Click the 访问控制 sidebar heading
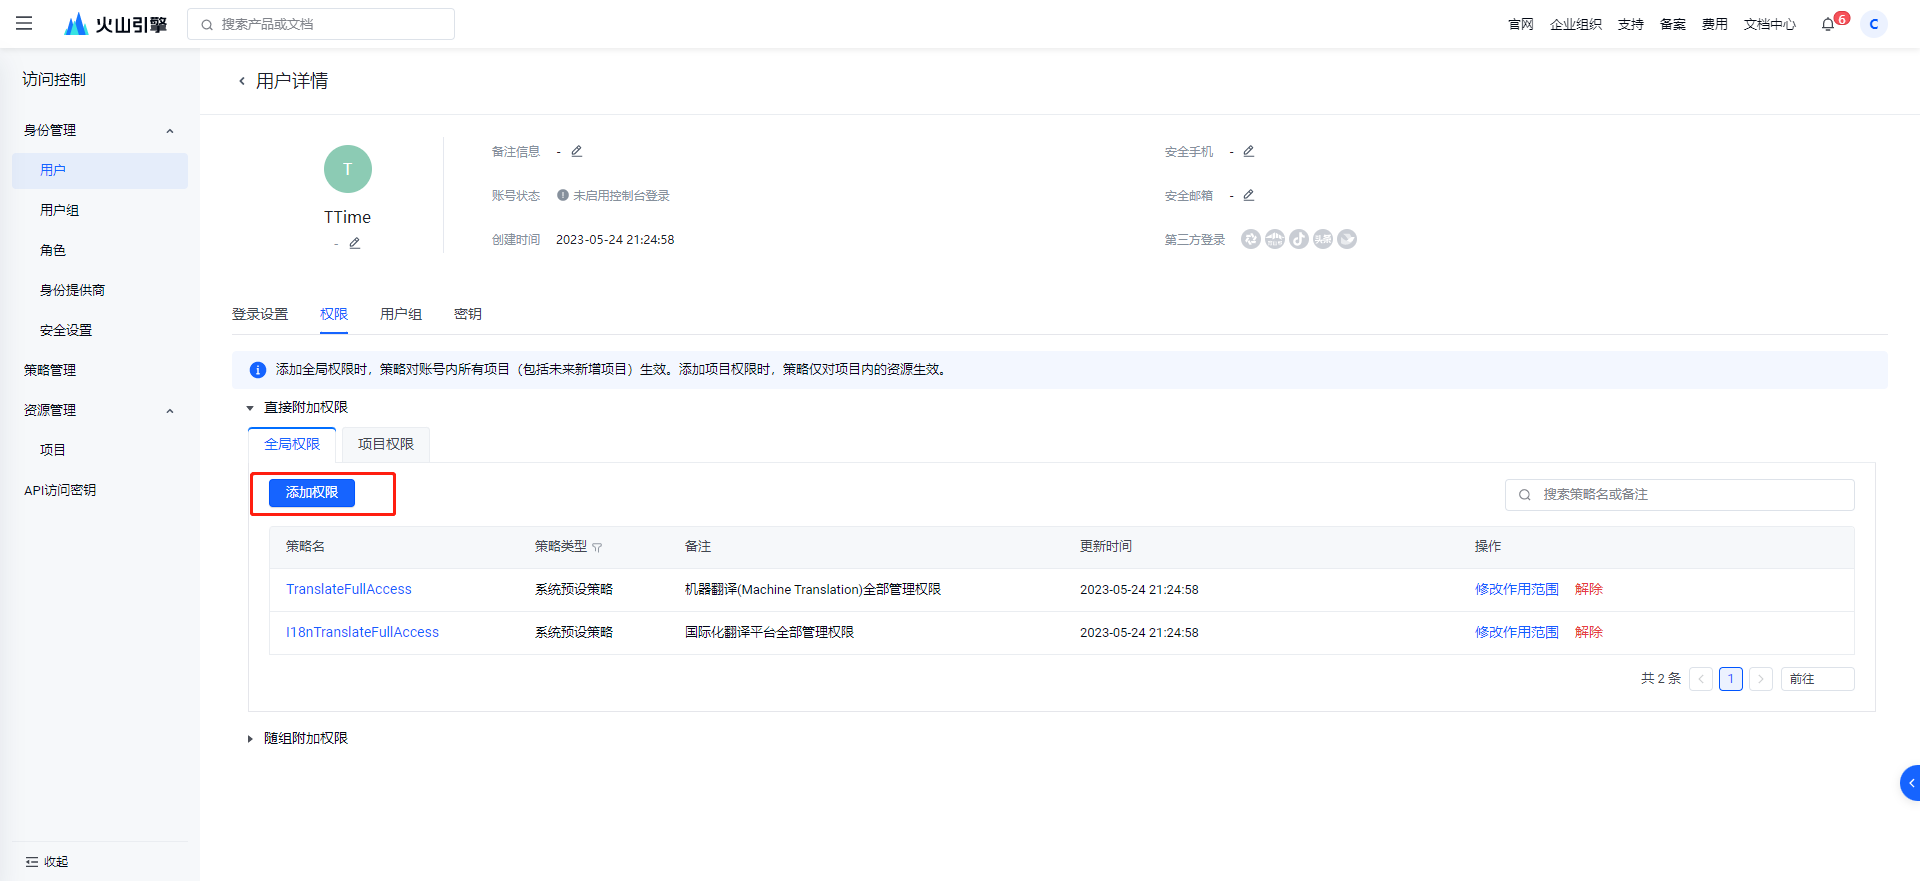The width and height of the screenshot is (1920, 881). point(54,80)
